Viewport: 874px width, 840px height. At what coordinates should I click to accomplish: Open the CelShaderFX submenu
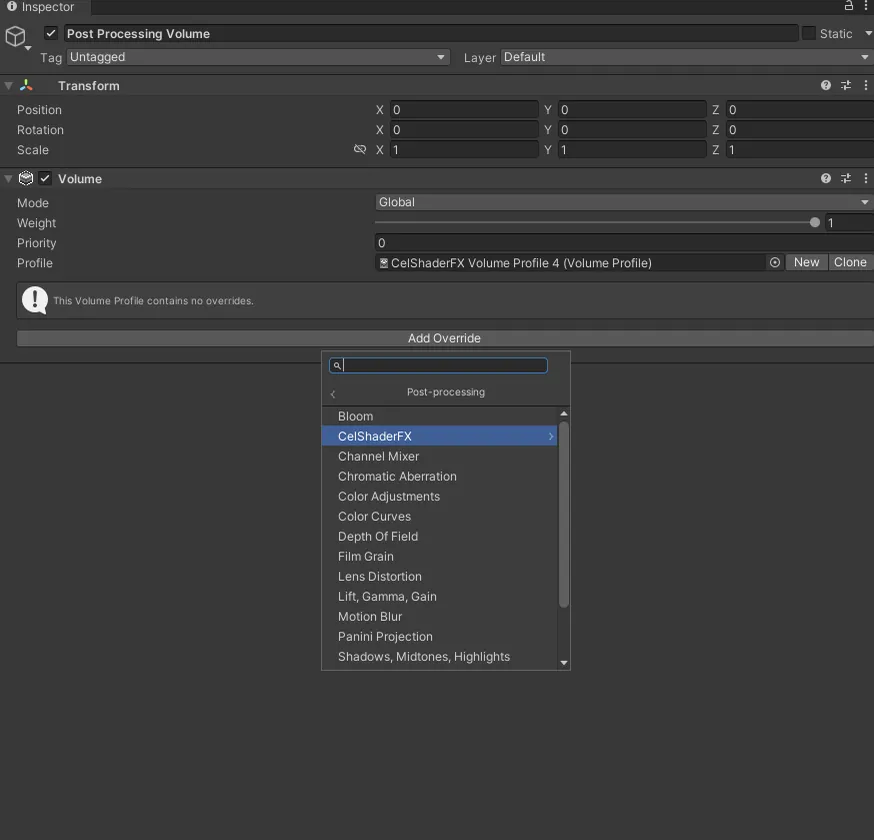(x=439, y=436)
